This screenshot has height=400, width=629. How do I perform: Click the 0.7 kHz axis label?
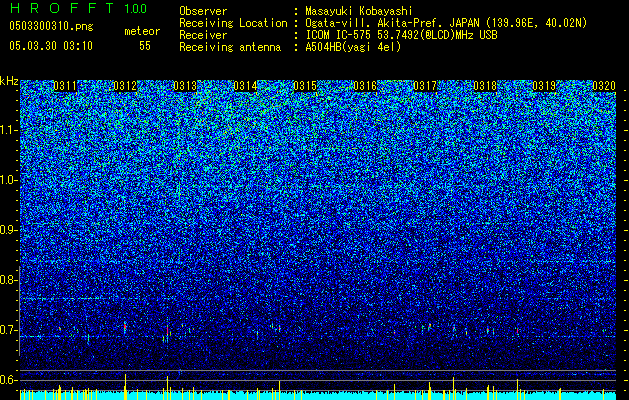pyautogui.click(x=9, y=330)
